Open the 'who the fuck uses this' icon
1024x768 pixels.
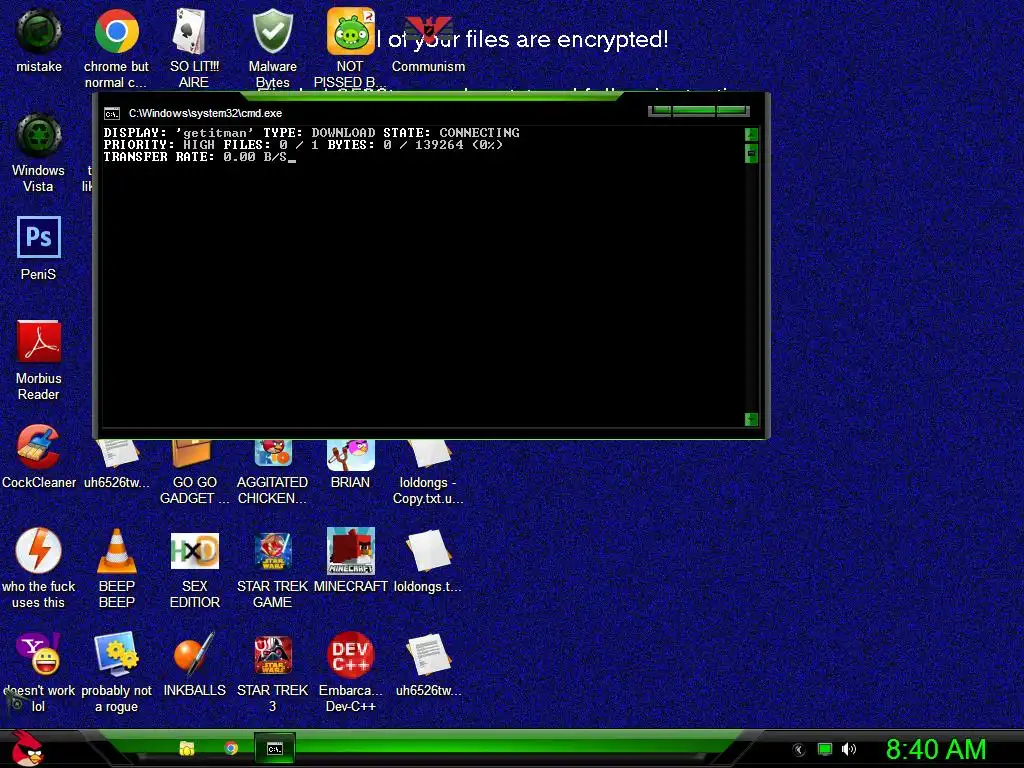[39, 551]
